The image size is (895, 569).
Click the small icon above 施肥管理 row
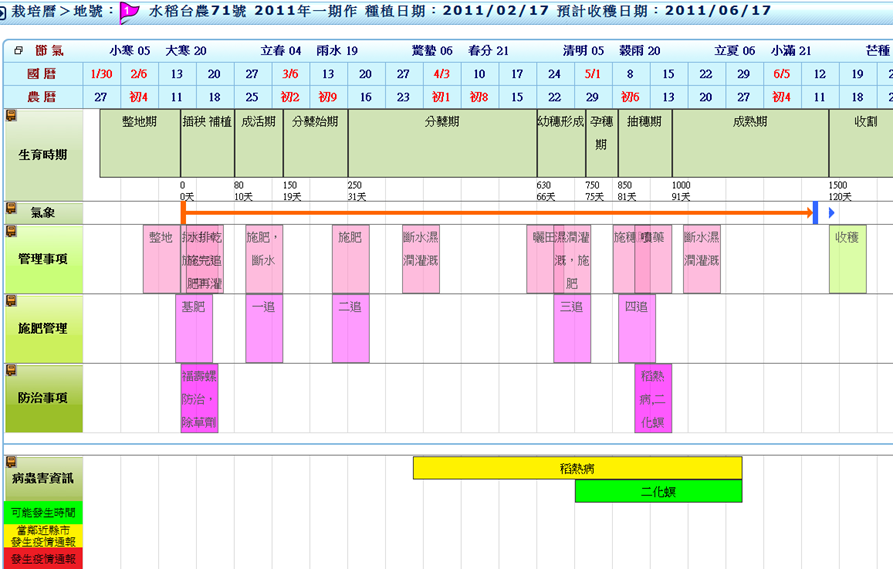(x=11, y=301)
